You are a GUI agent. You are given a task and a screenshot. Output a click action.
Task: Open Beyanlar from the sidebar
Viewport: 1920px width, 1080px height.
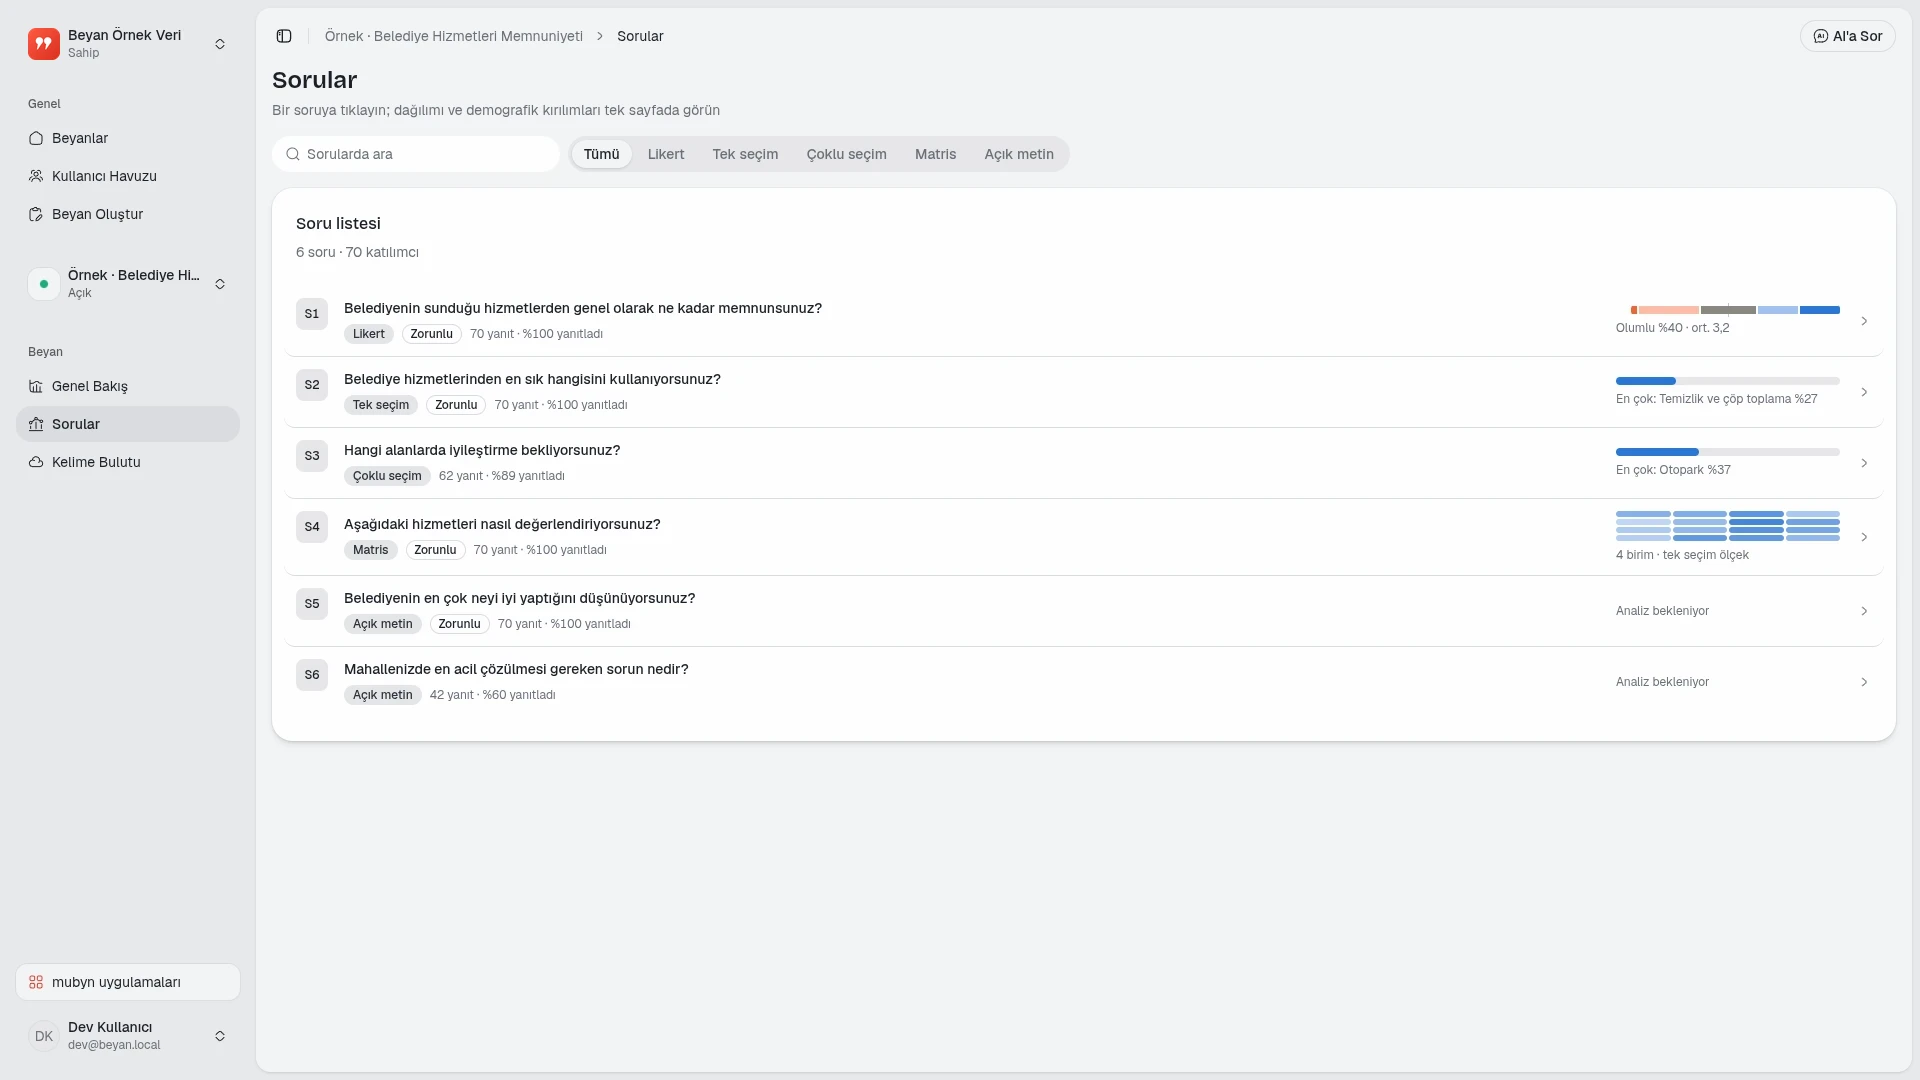[128, 138]
